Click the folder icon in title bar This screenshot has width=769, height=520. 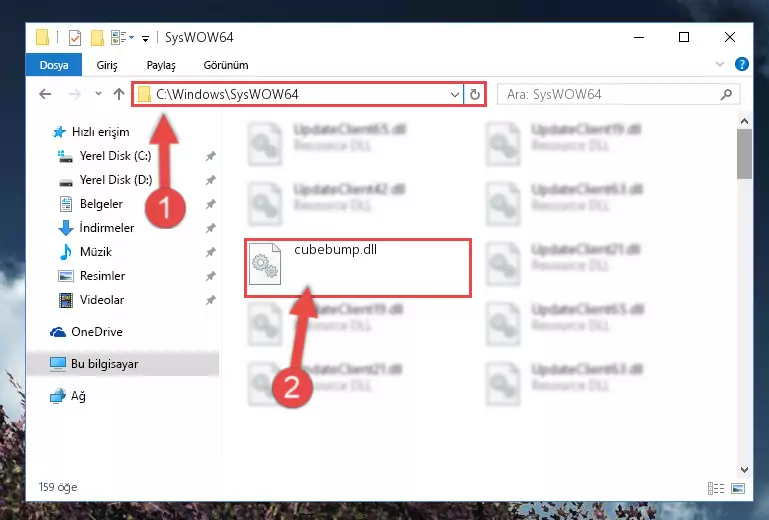pyautogui.click(x=43, y=37)
